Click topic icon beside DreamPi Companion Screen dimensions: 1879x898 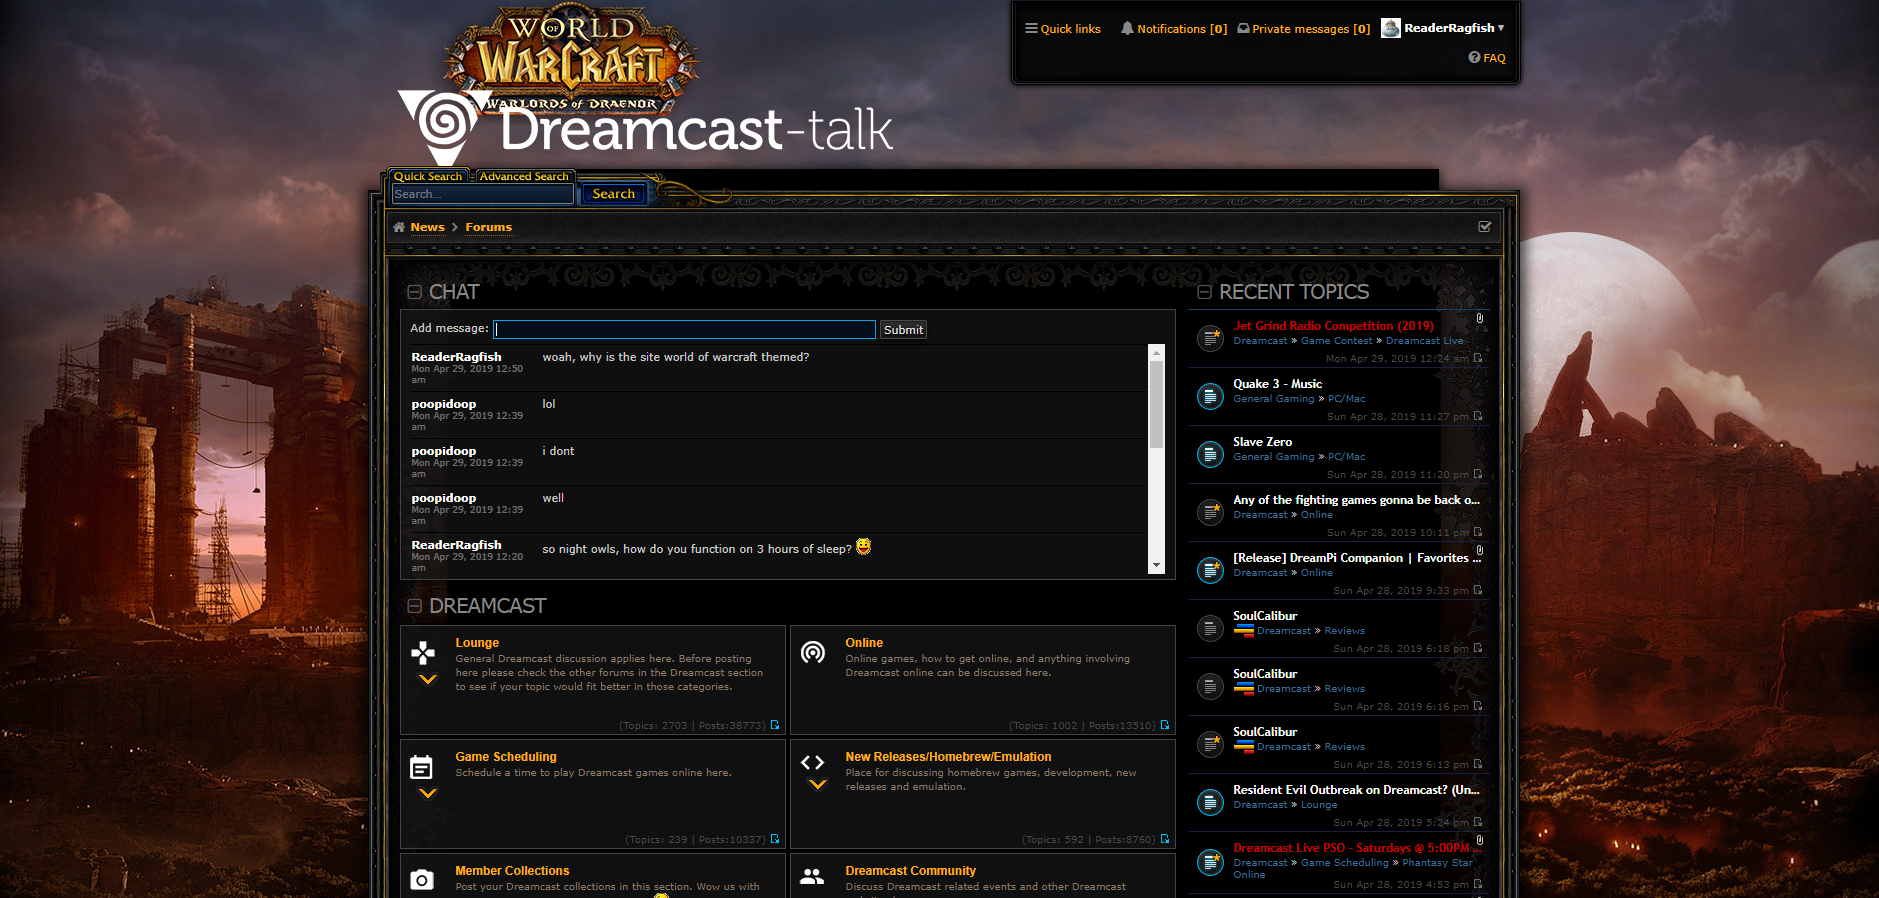click(x=1210, y=570)
